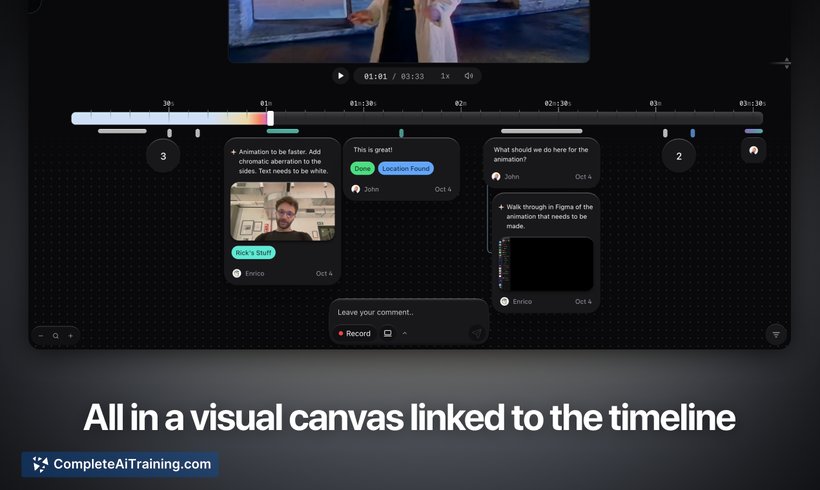Open the Figma walkthrough screen recording thumbnail
The height and width of the screenshot is (490, 820).
click(x=546, y=264)
